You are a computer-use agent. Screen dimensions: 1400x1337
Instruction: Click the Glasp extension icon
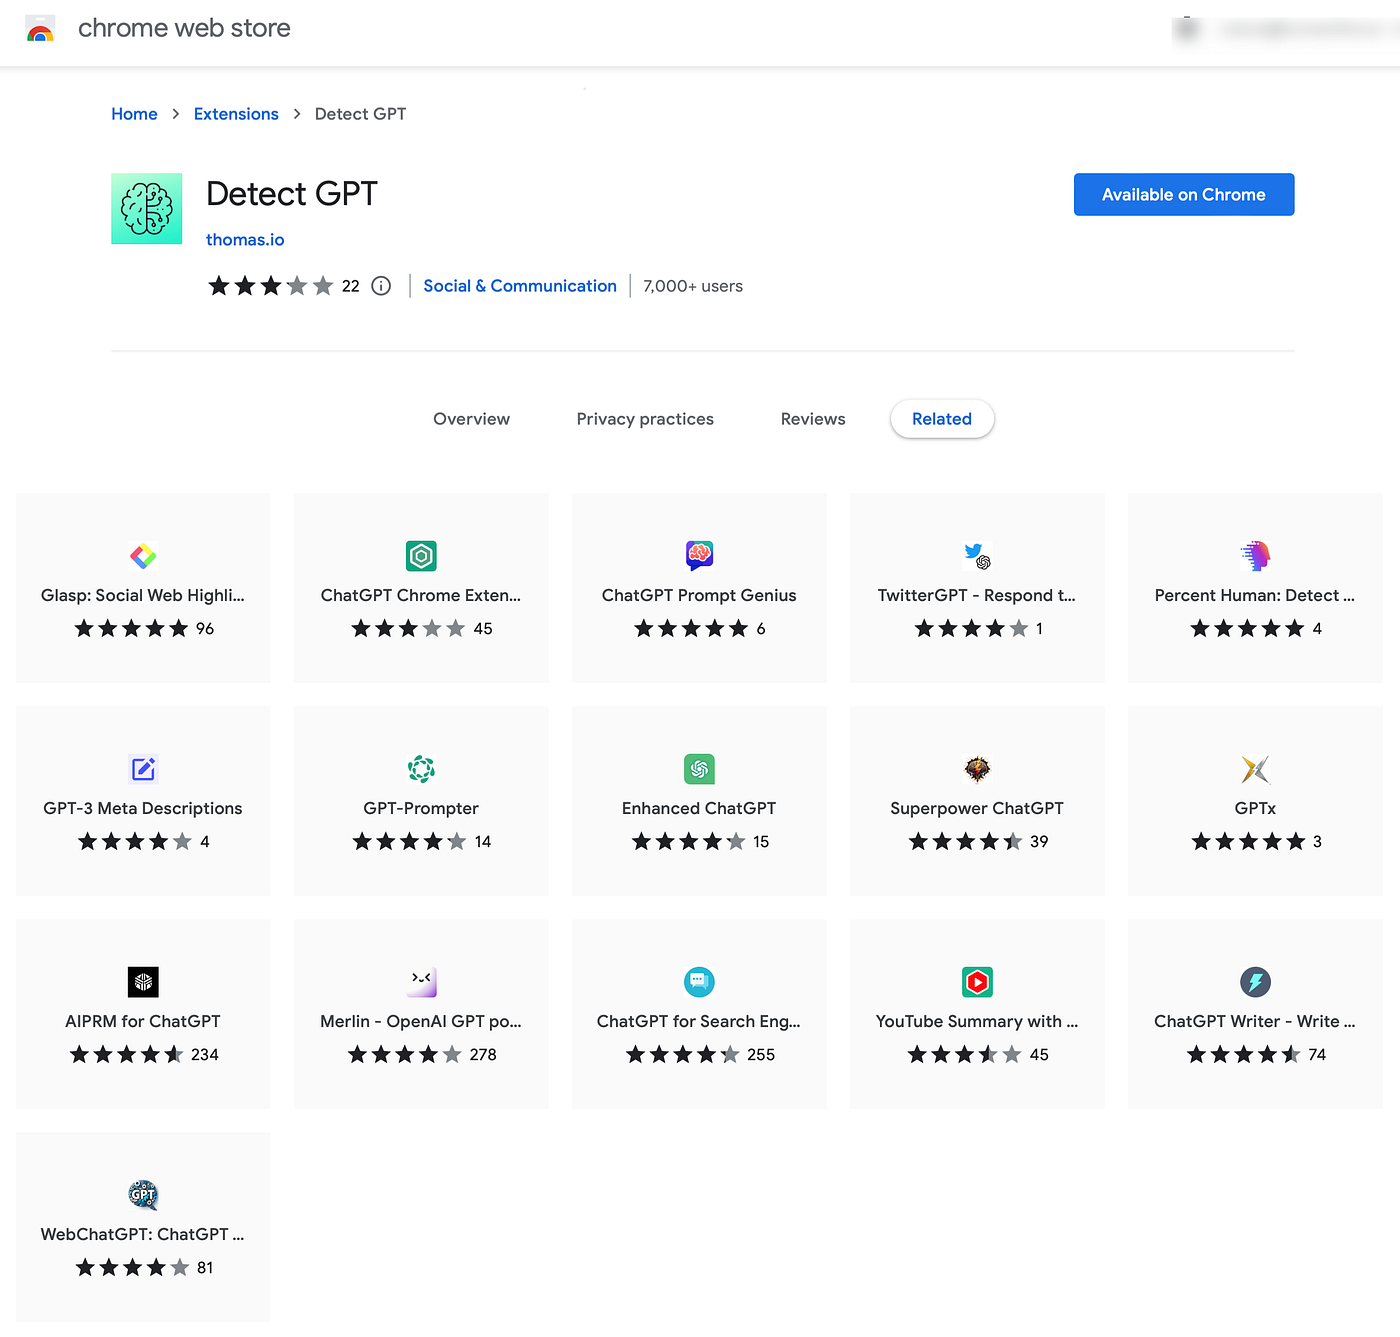click(143, 556)
